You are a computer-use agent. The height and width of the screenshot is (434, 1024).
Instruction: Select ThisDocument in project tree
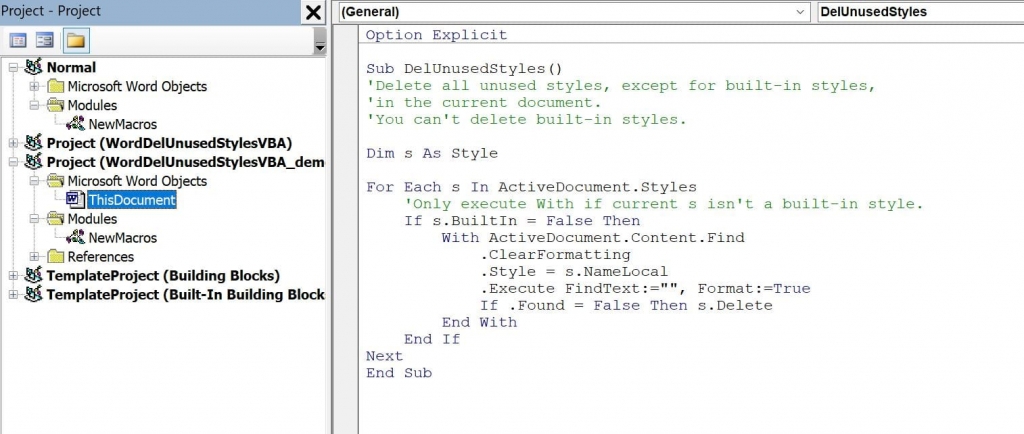coord(131,200)
